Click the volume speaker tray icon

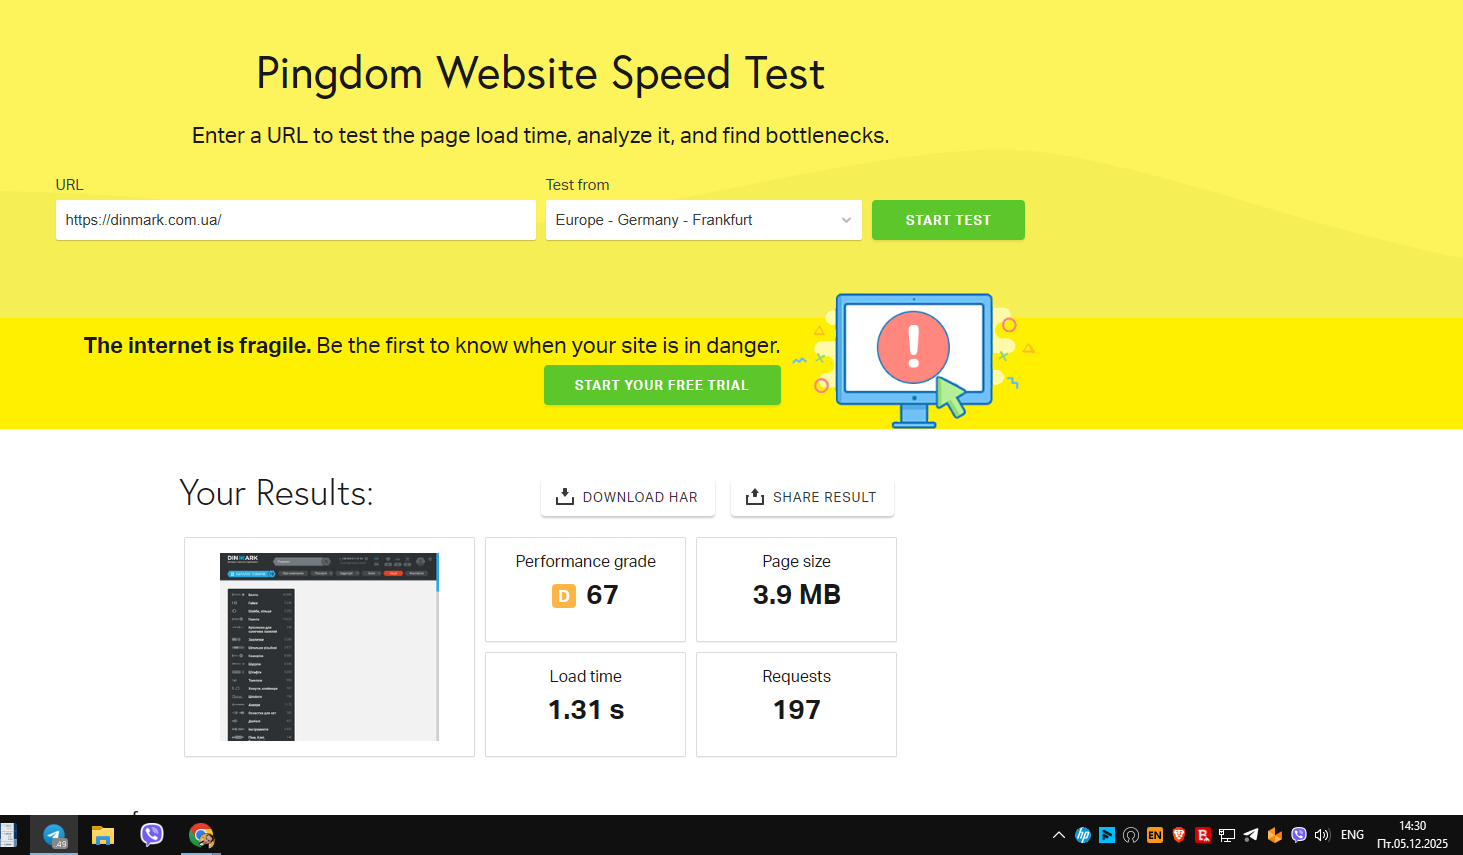pos(1322,835)
